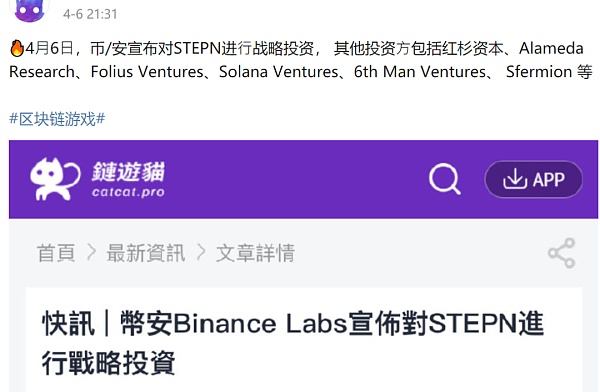Share the article using the share icon
The image size is (600, 392).
coord(562,253)
